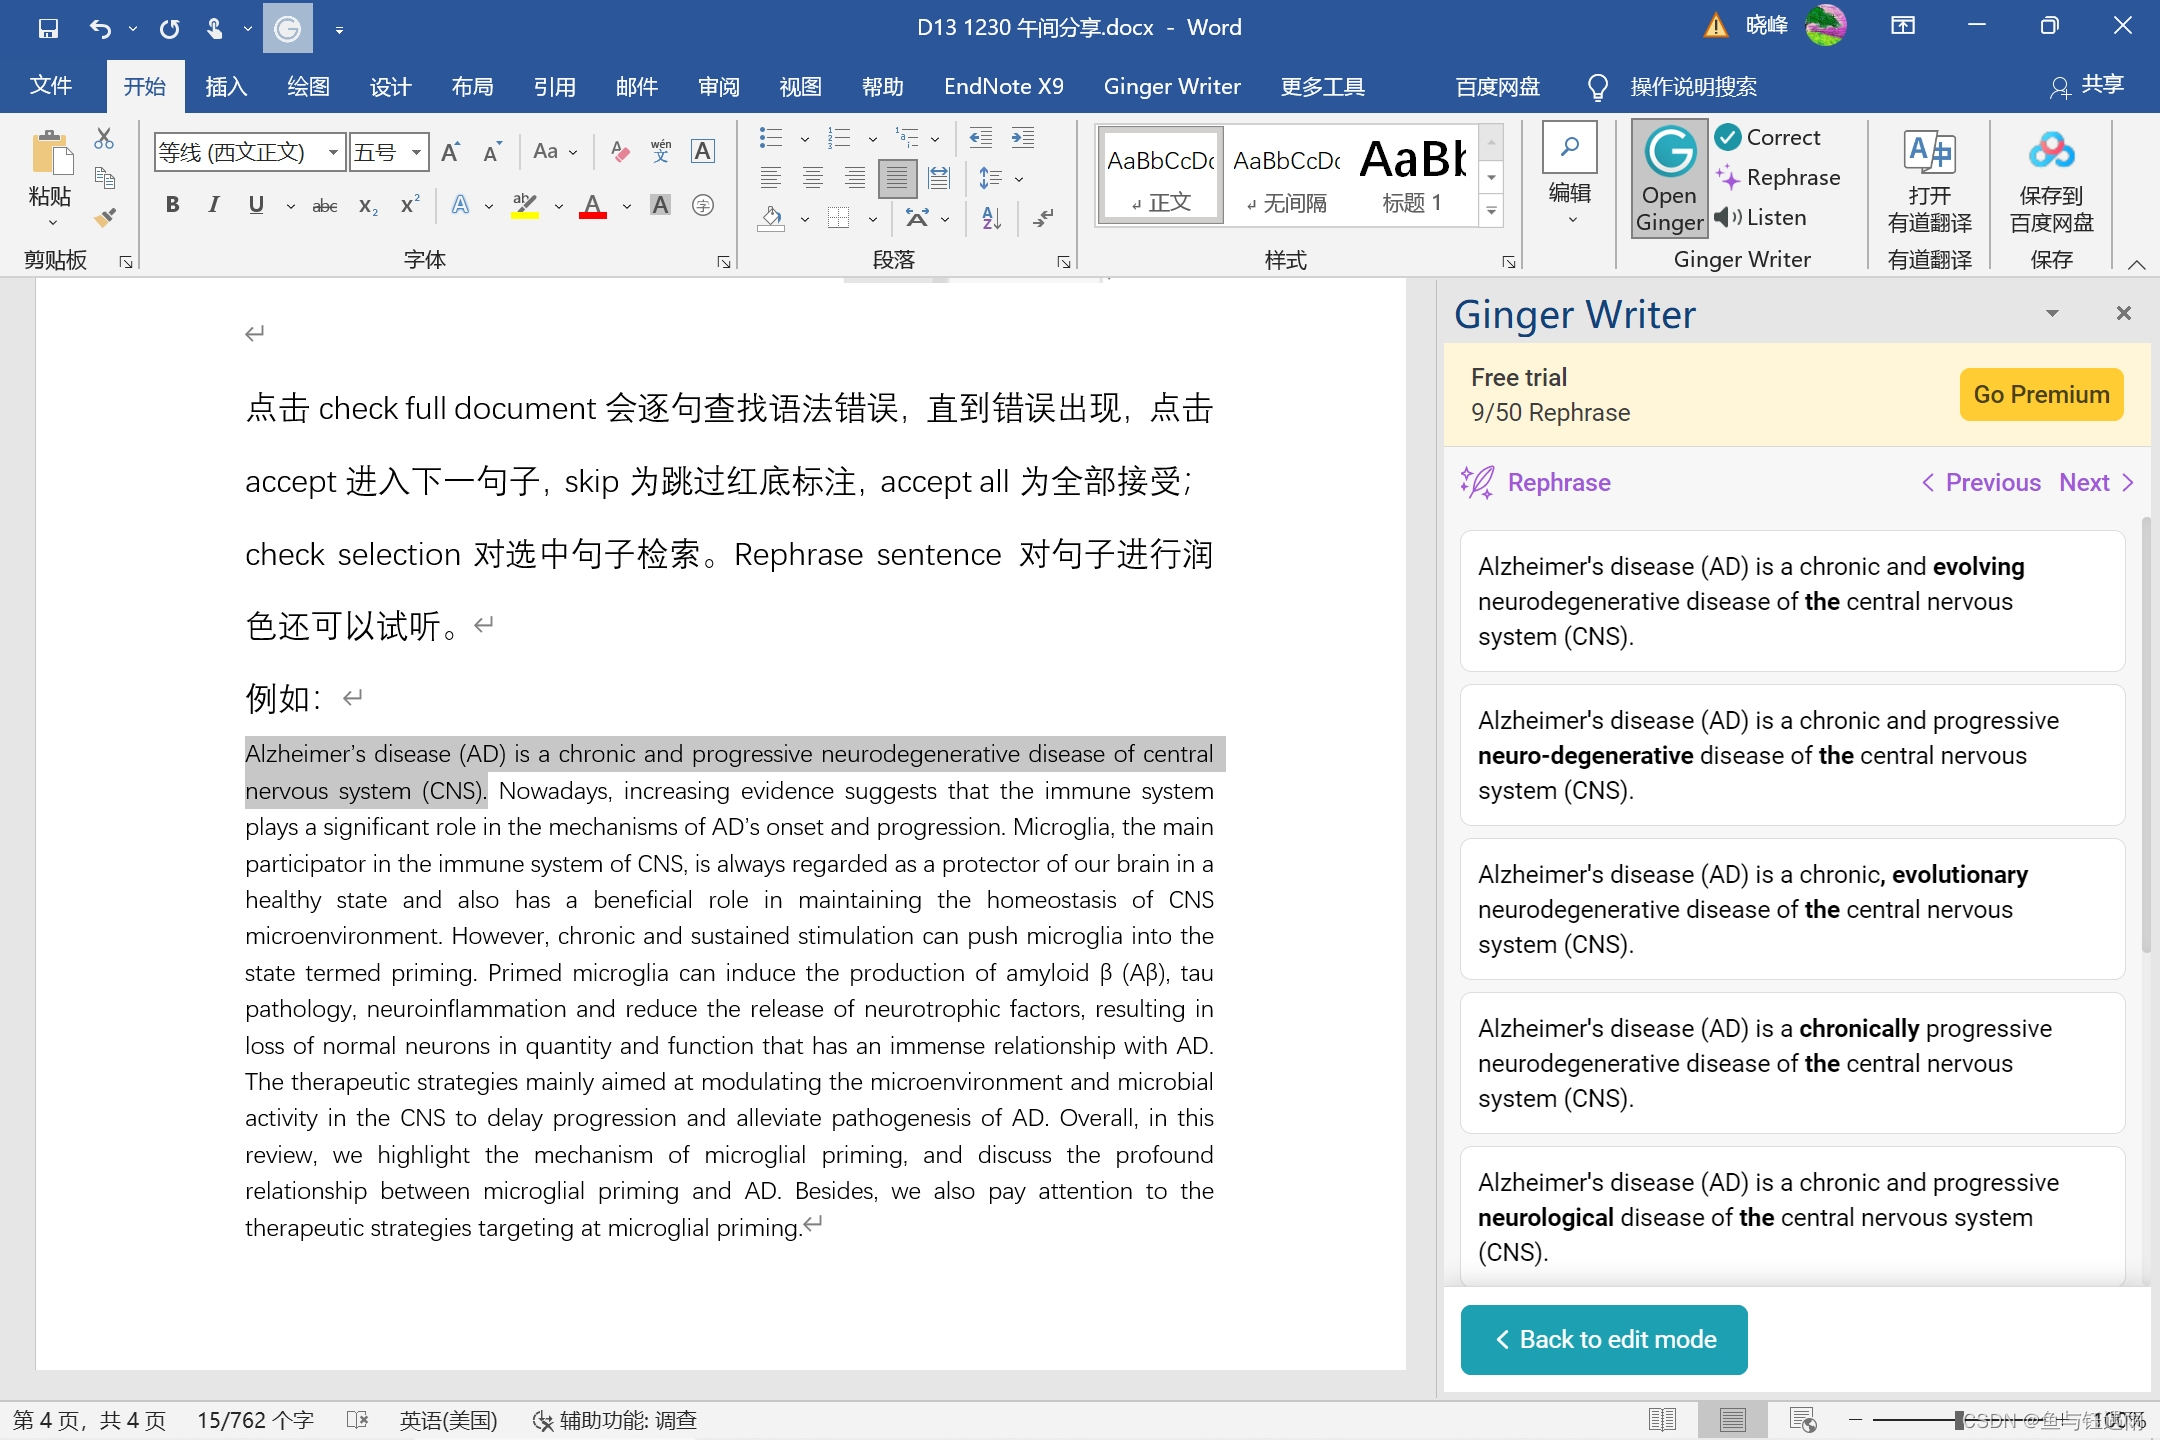The width and height of the screenshot is (2160, 1440).
Task: Select Justify paragraph alignment
Action: [x=897, y=179]
